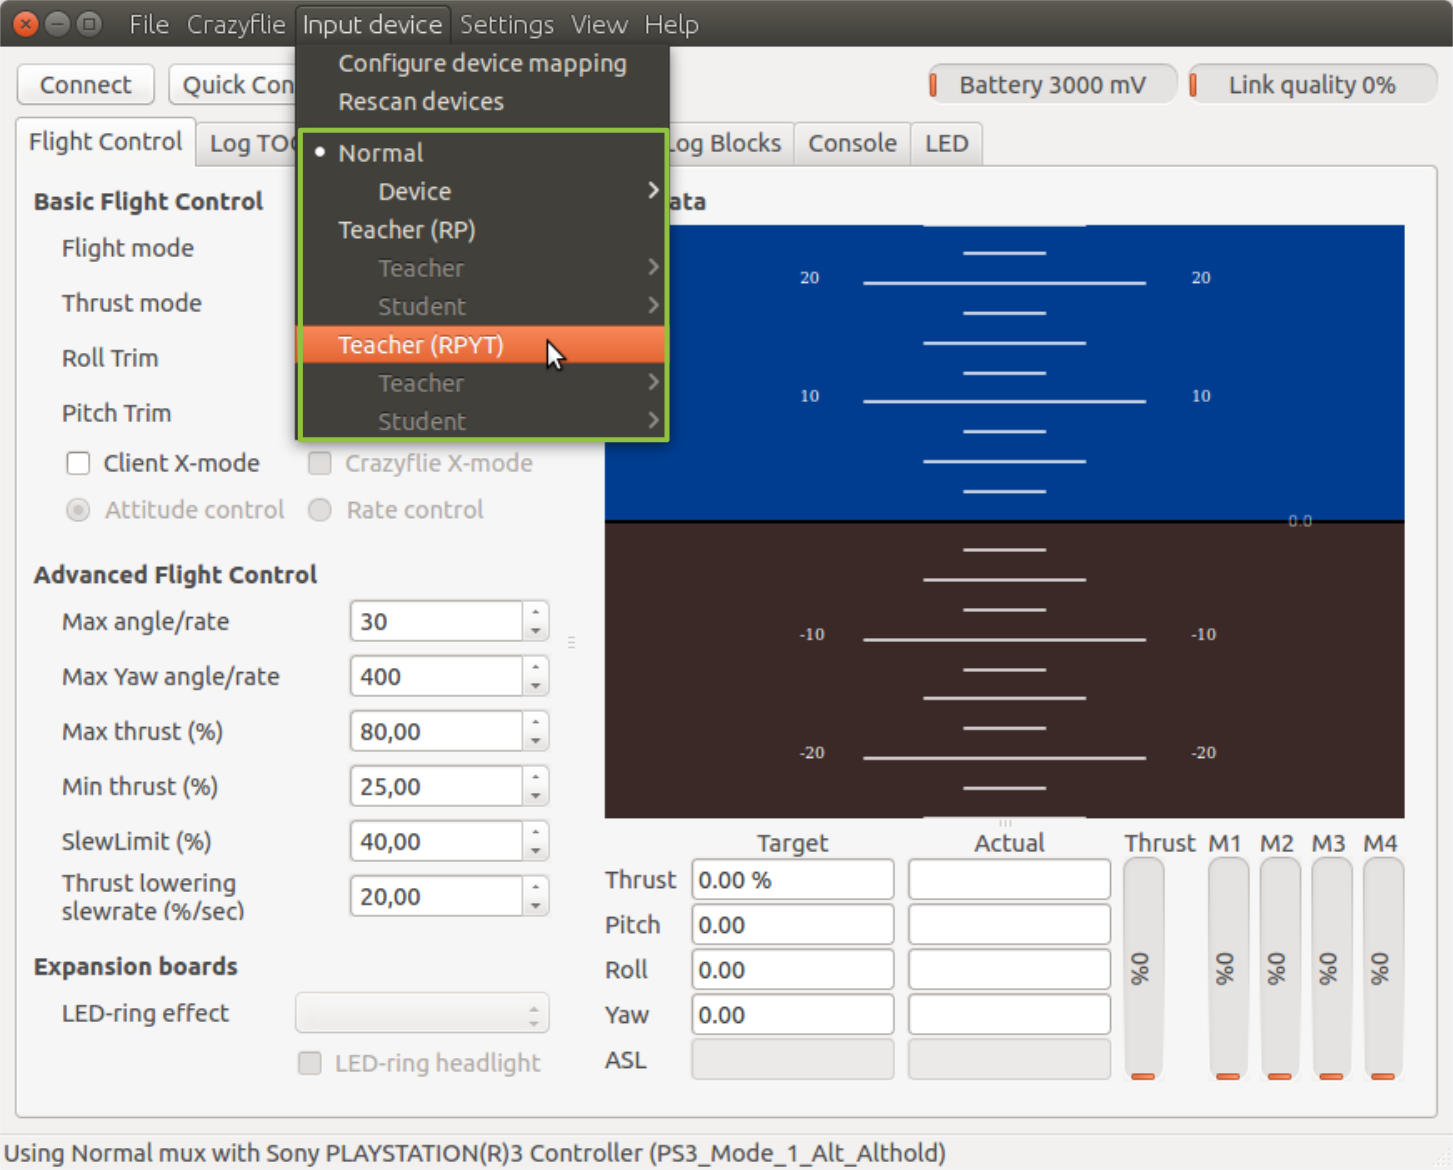Click the Quick Connect button
This screenshot has height=1170, width=1453.
[x=237, y=84]
